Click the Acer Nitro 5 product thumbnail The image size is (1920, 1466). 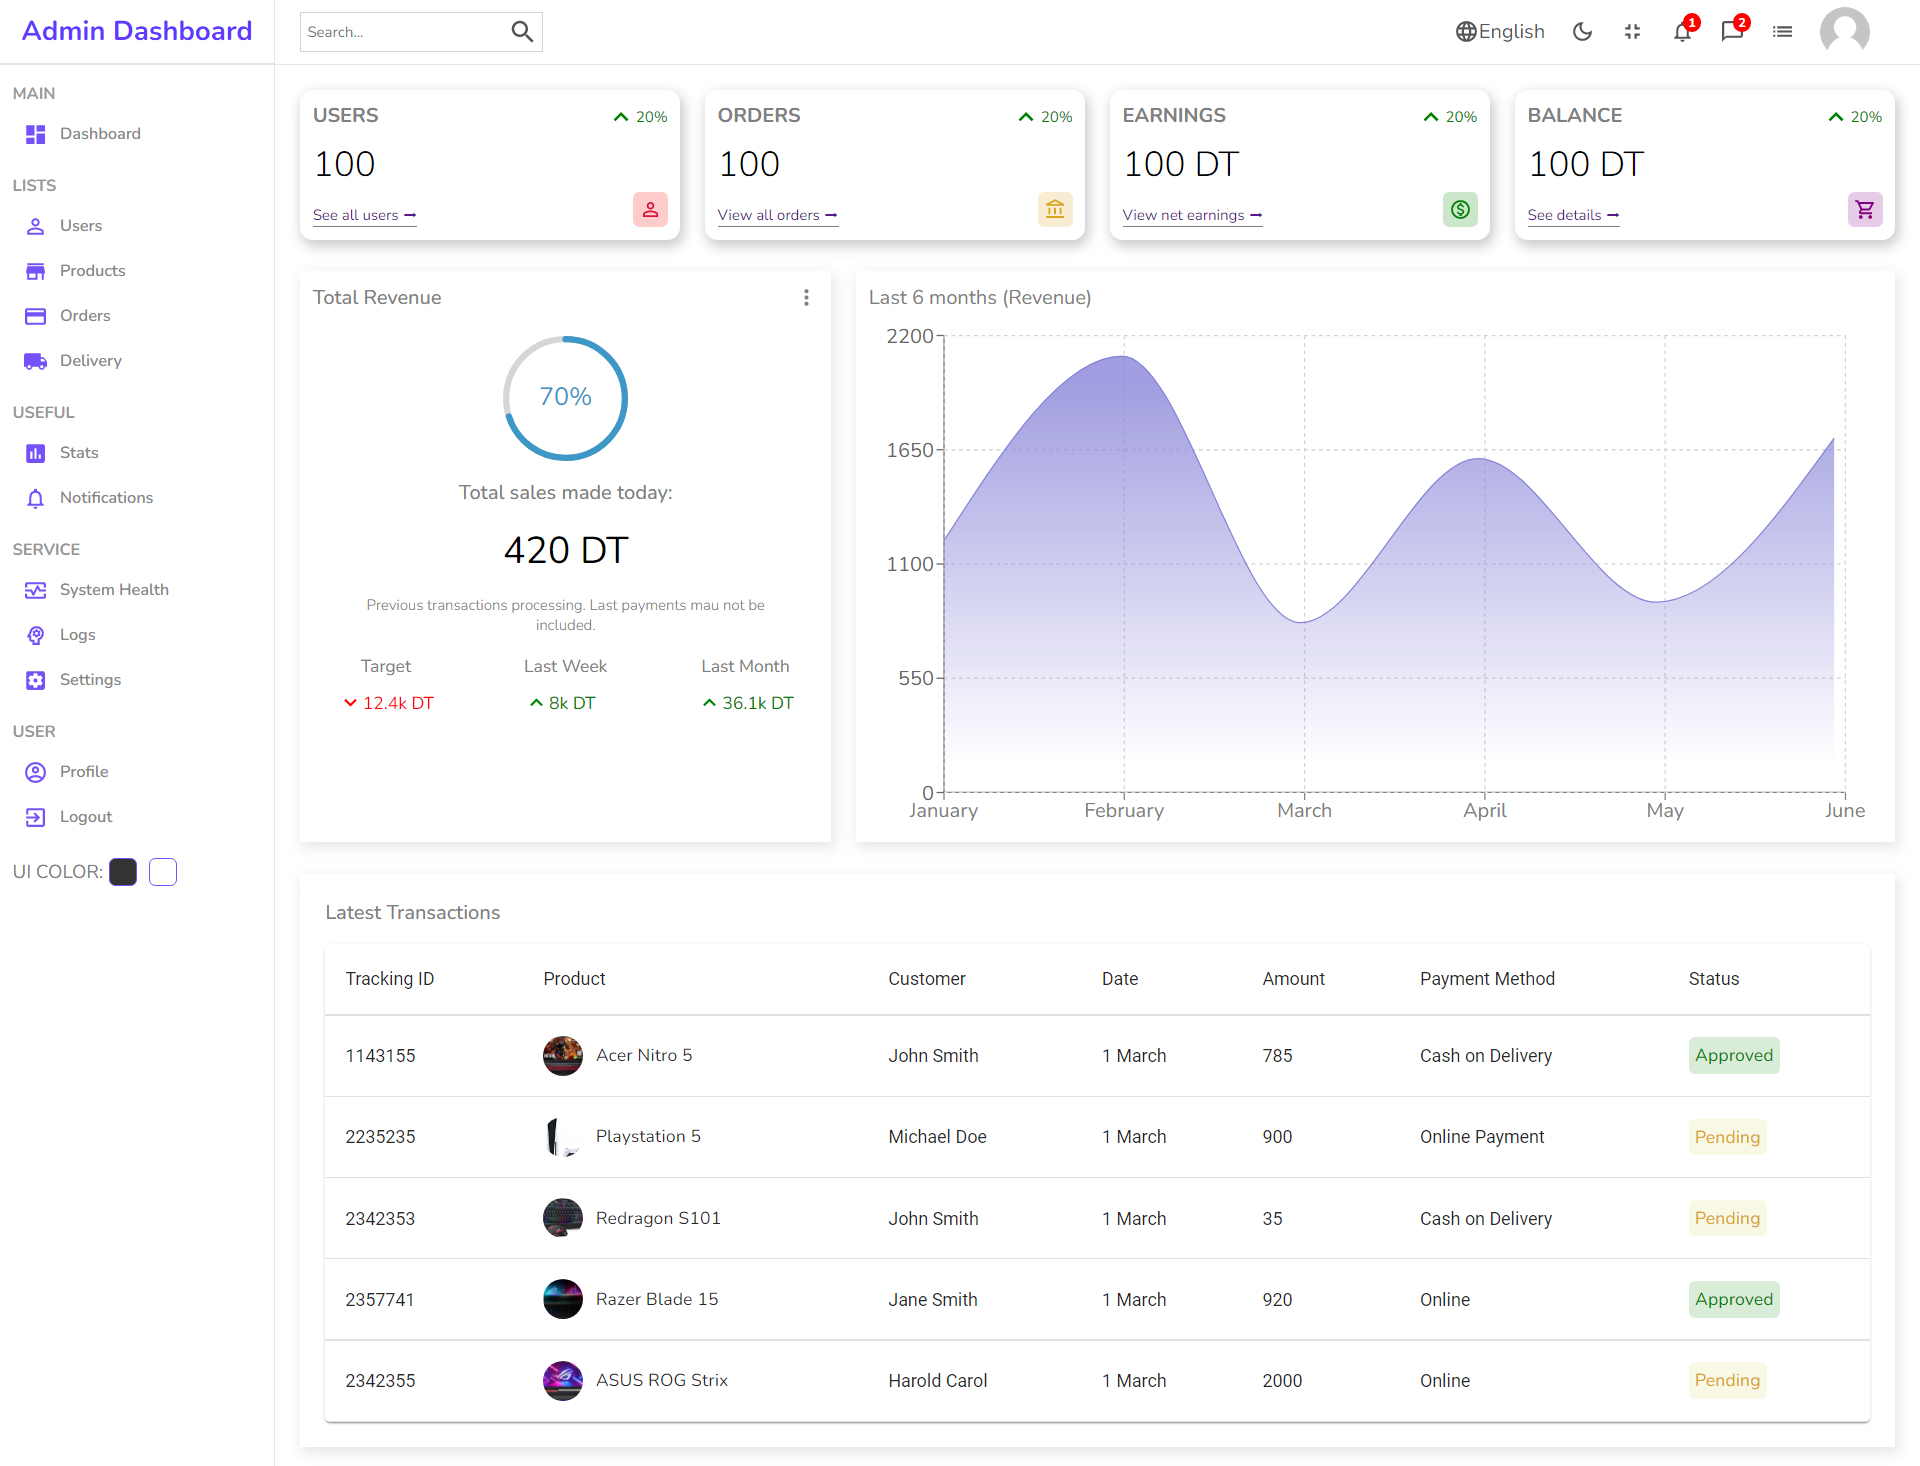563,1056
